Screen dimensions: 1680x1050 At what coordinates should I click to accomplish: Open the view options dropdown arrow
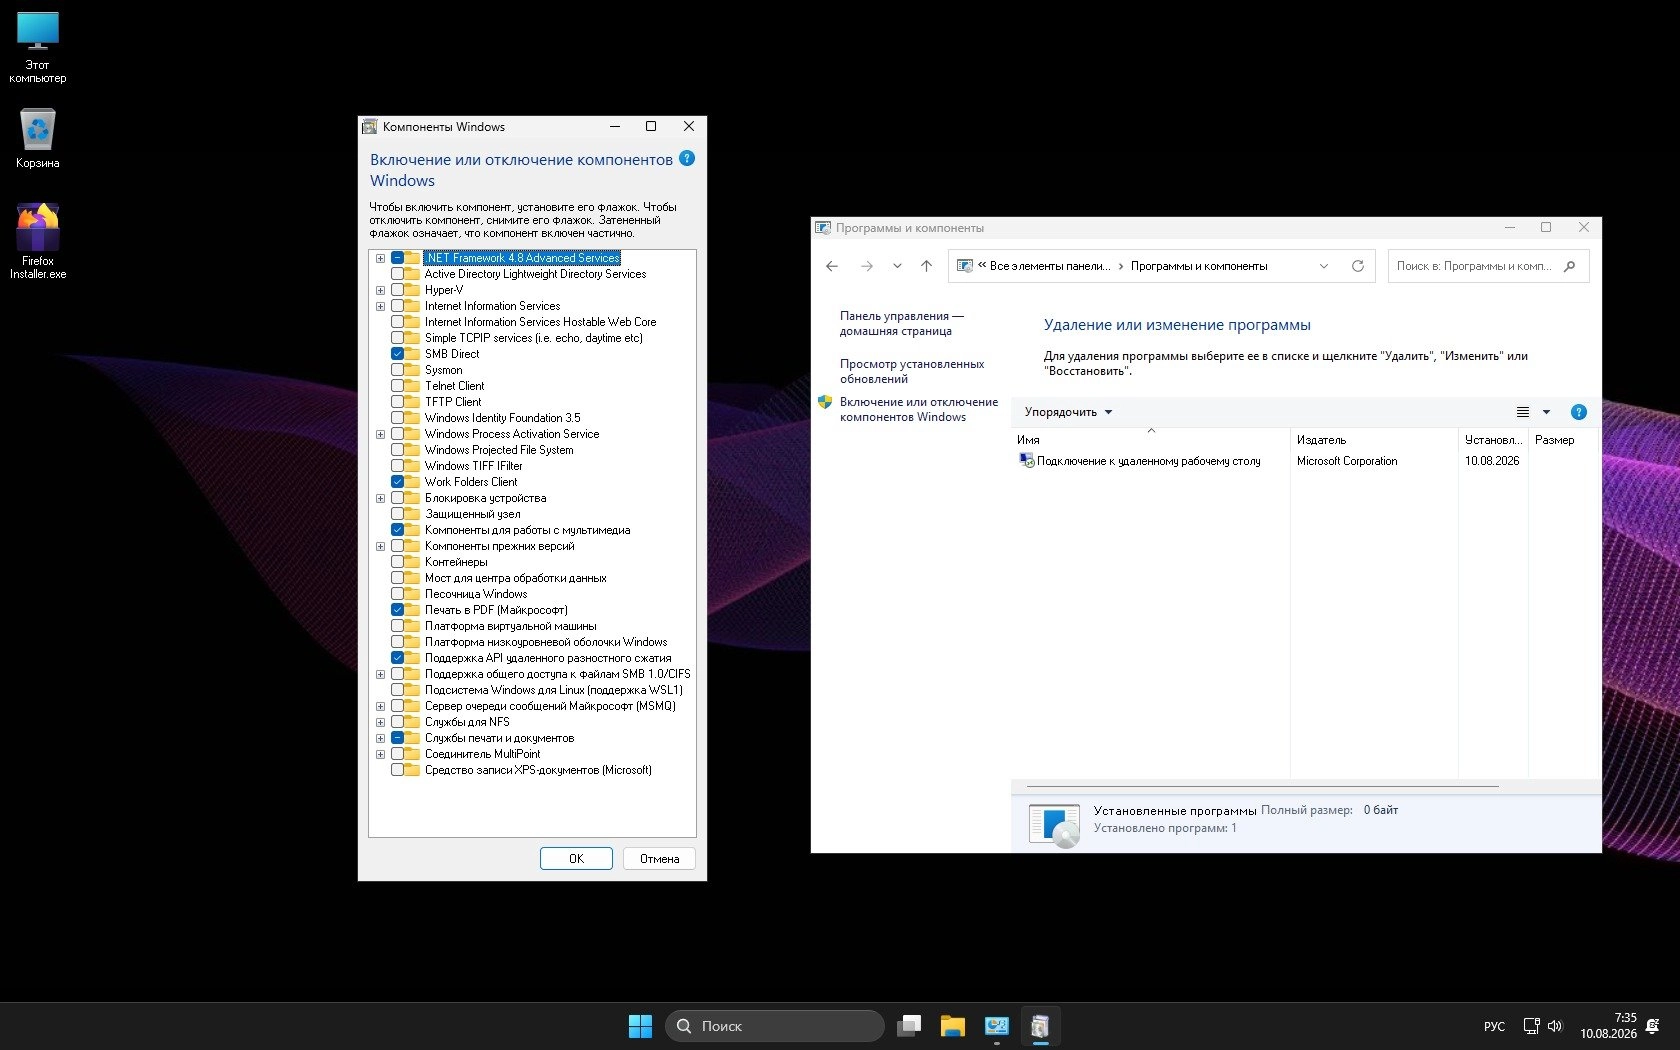point(1546,412)
